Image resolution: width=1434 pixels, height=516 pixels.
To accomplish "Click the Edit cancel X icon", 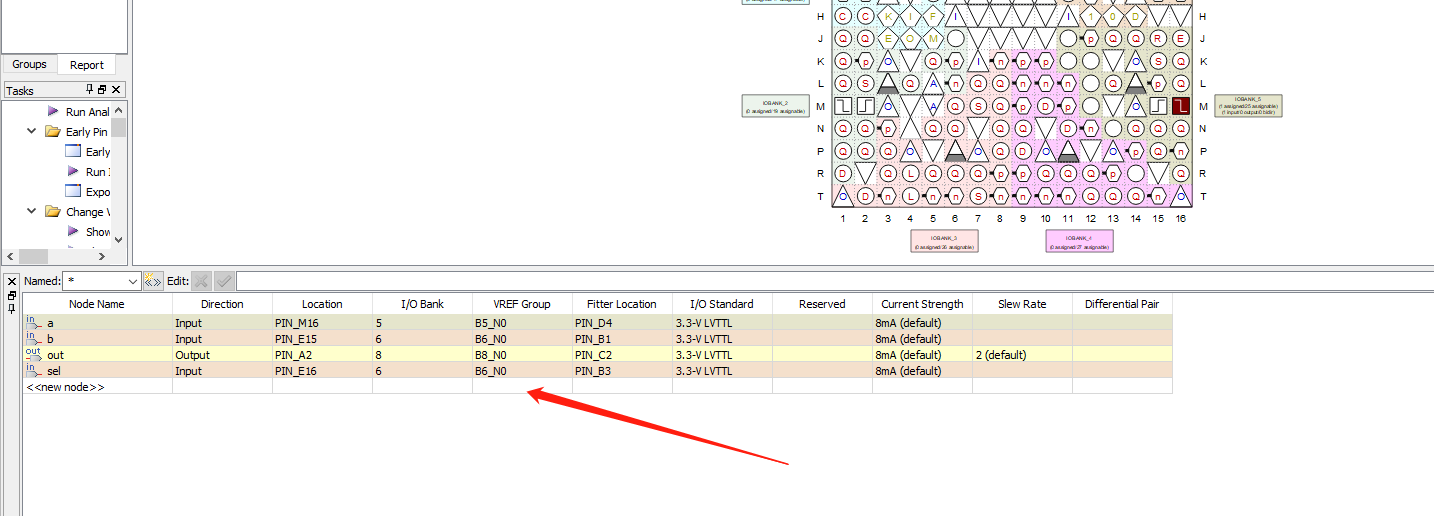I will 201,282.
